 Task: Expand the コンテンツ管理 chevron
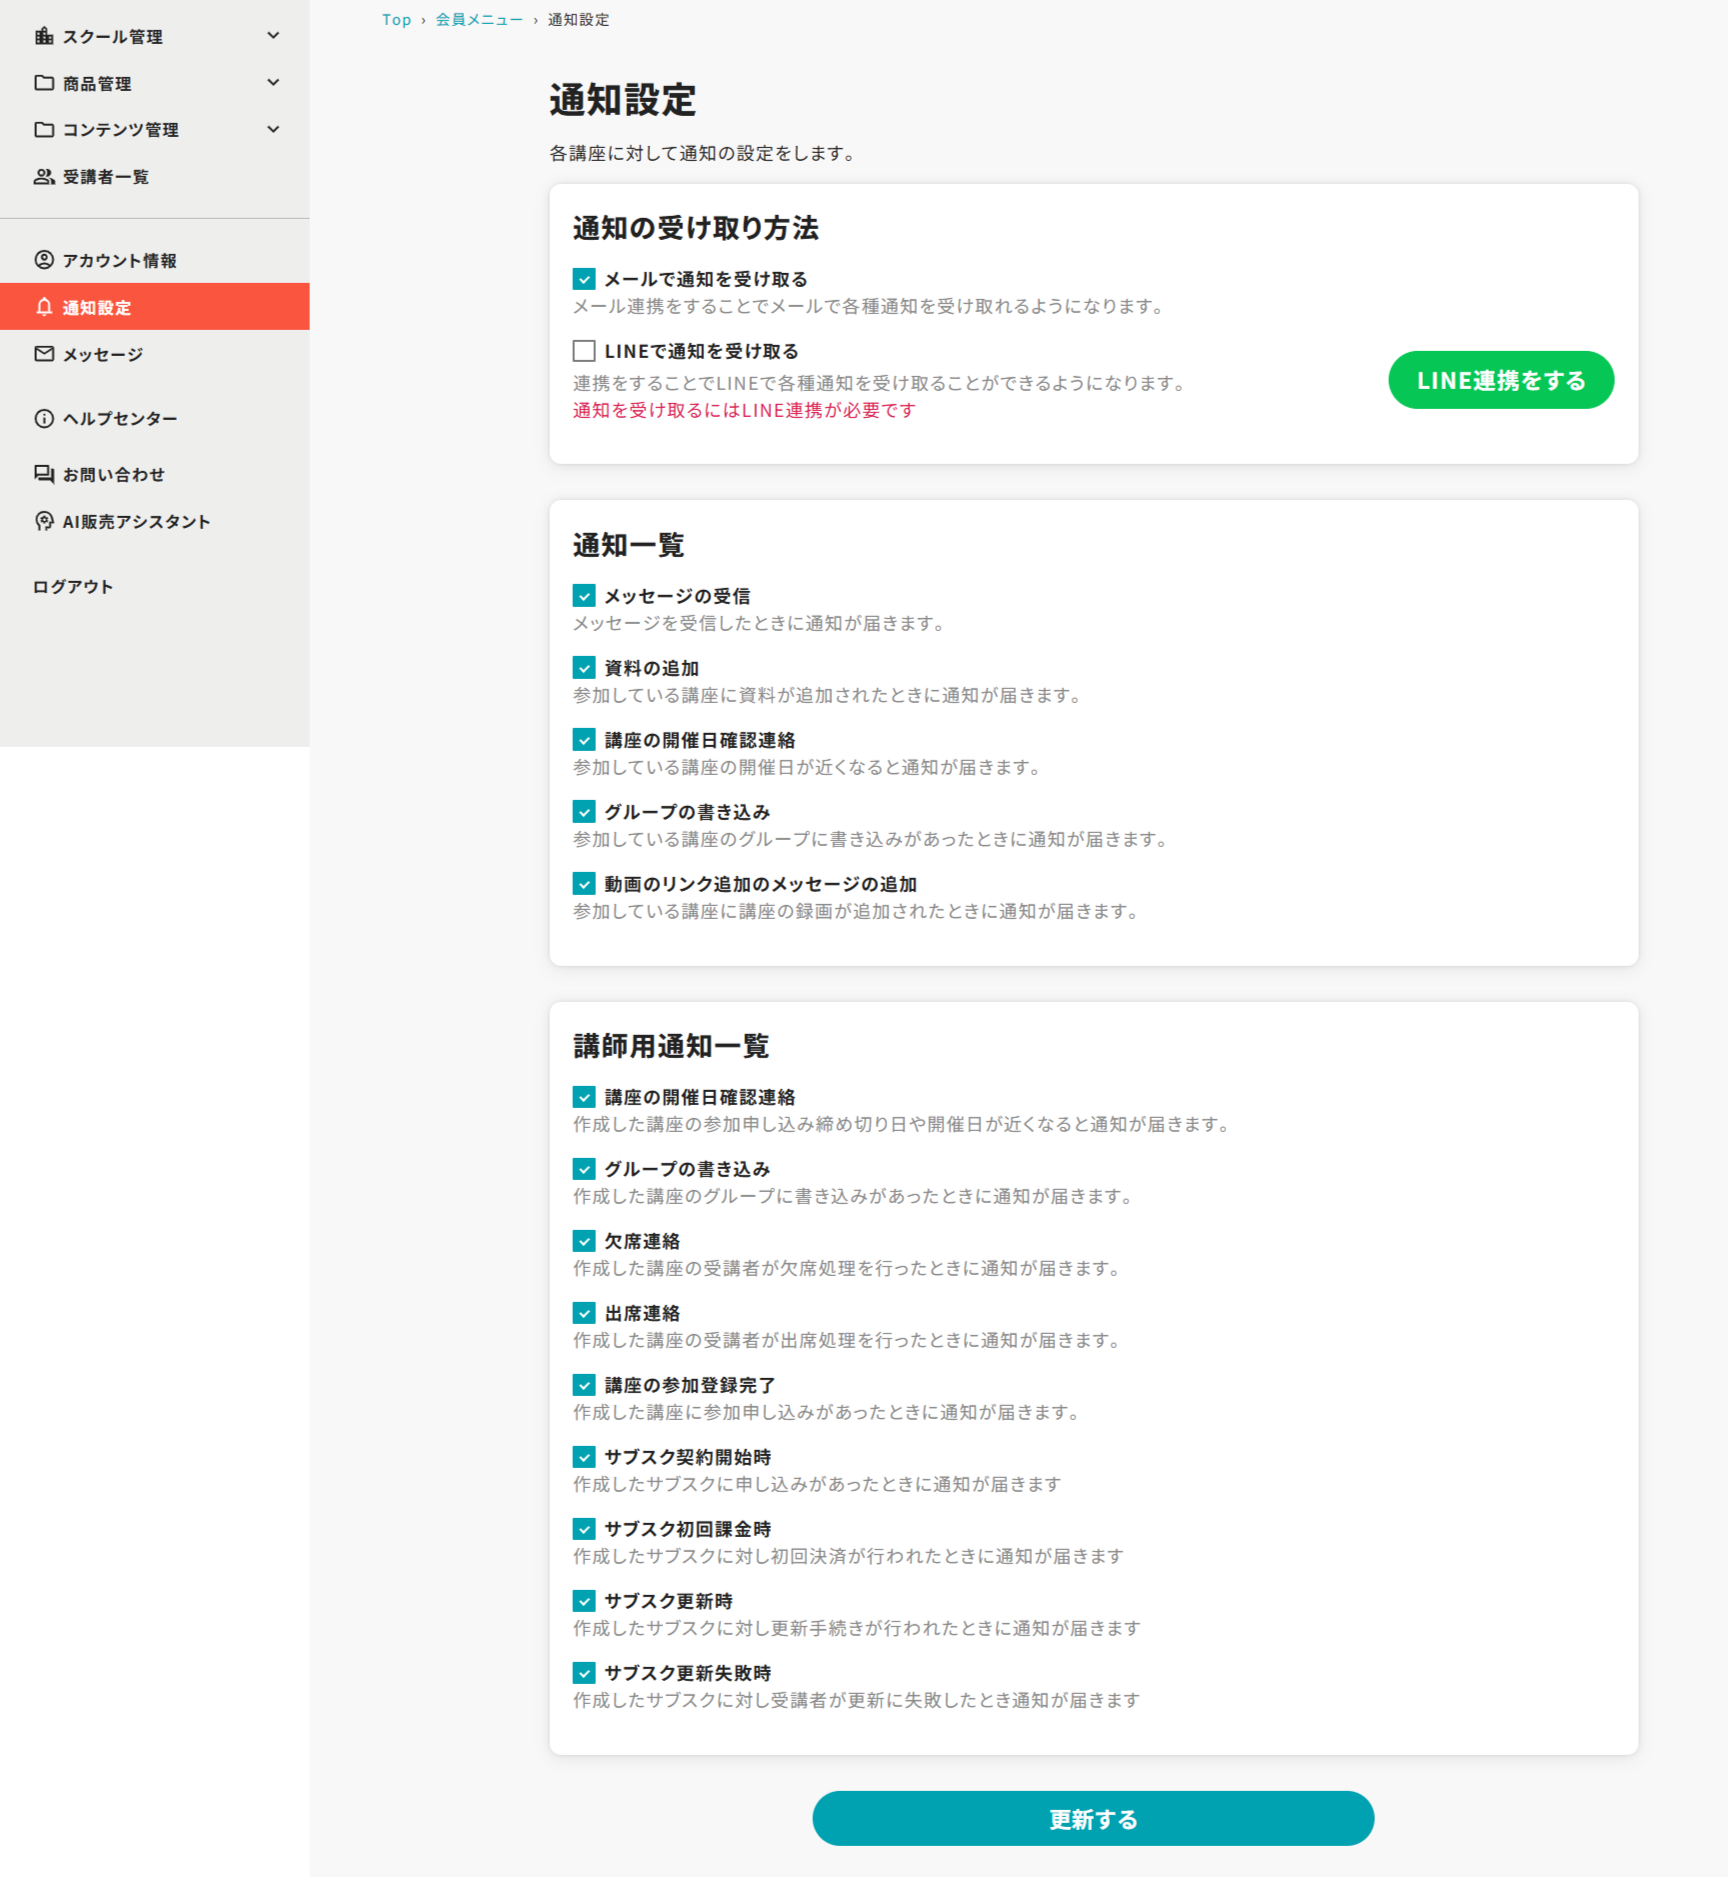[x=273, y=130]
